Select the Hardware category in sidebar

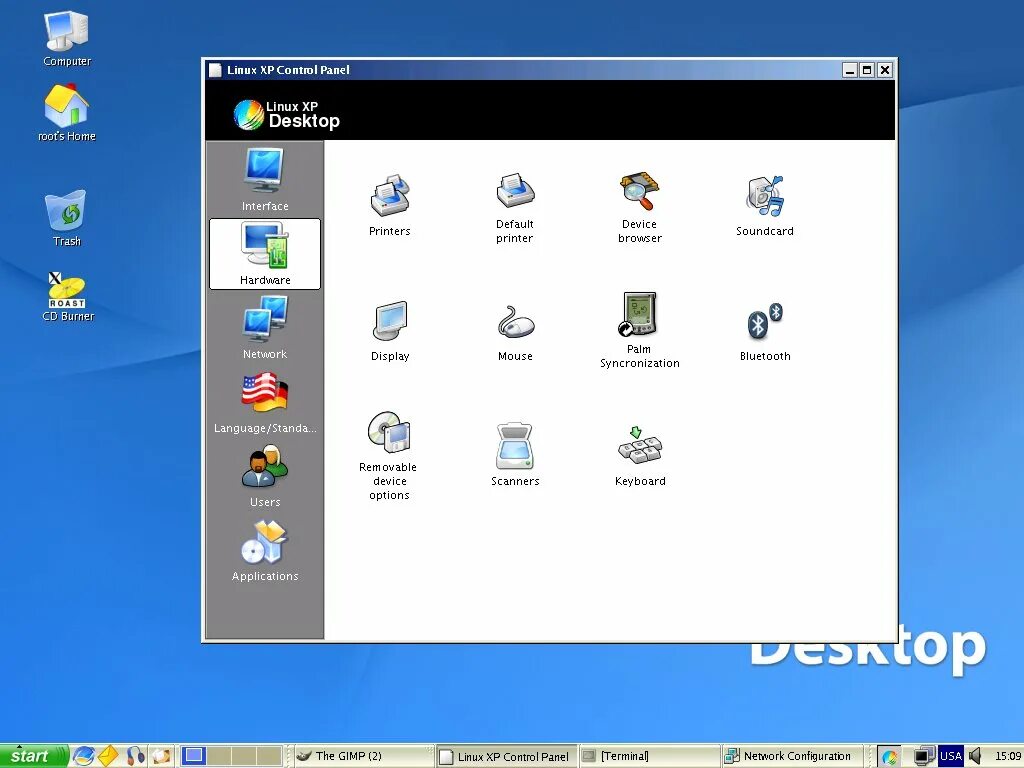[264, 253]
